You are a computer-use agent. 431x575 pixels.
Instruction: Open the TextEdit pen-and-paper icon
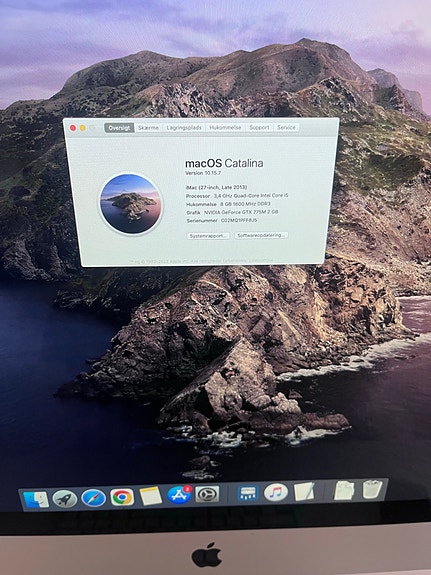click(x=304, y=491)
